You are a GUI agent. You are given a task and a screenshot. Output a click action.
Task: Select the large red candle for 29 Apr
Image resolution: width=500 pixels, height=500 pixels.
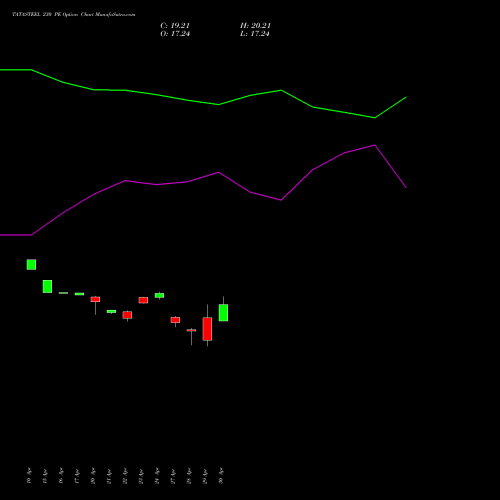tap(207, 329)
